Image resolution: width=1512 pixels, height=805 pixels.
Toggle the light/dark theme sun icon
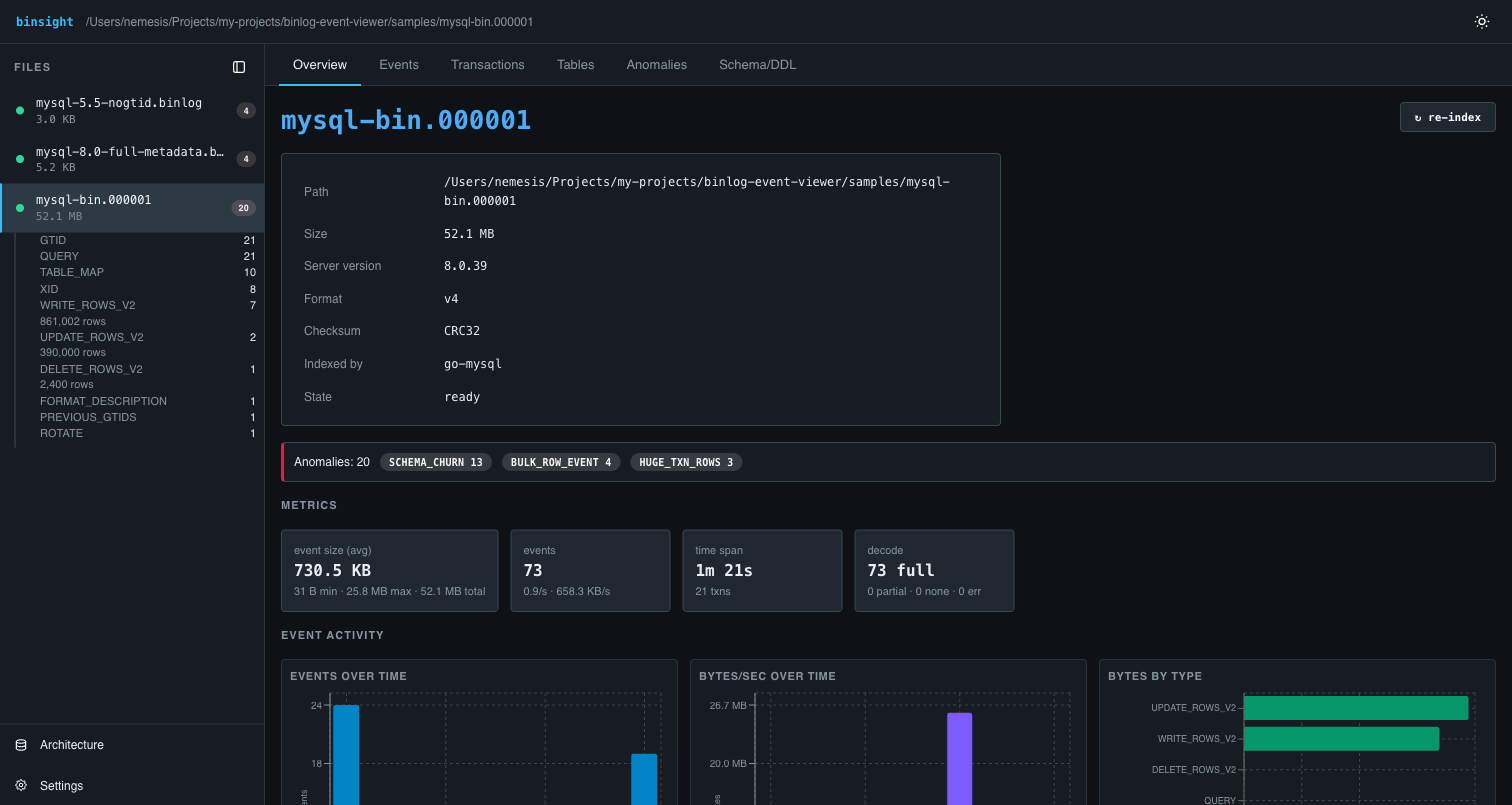(1482, 21)
